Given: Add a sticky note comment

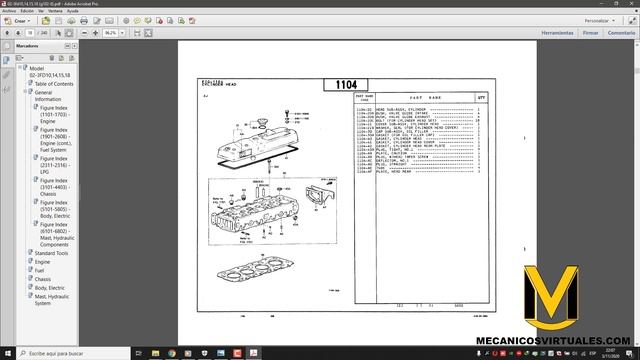Looking at the screenshot, I should [137, 21].
